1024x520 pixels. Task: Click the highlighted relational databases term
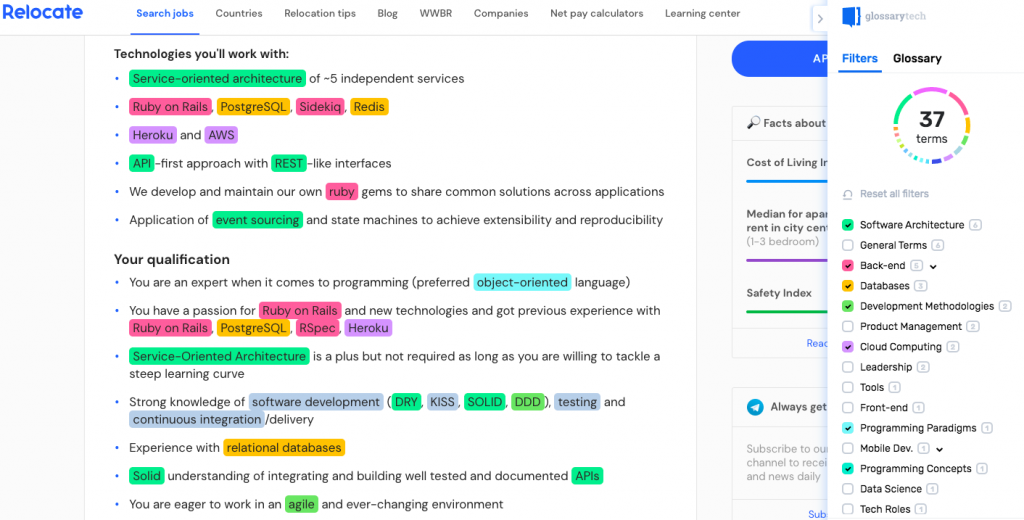tap(284, 447)
